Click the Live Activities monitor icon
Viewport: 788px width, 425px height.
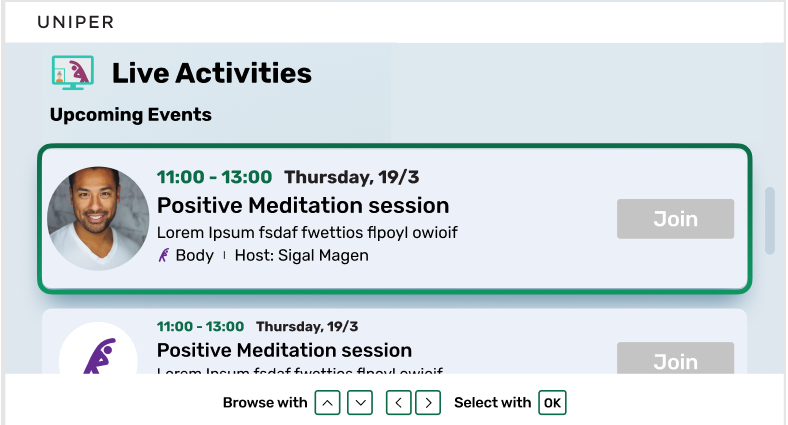pyautogui.click(x=73, y=73)
